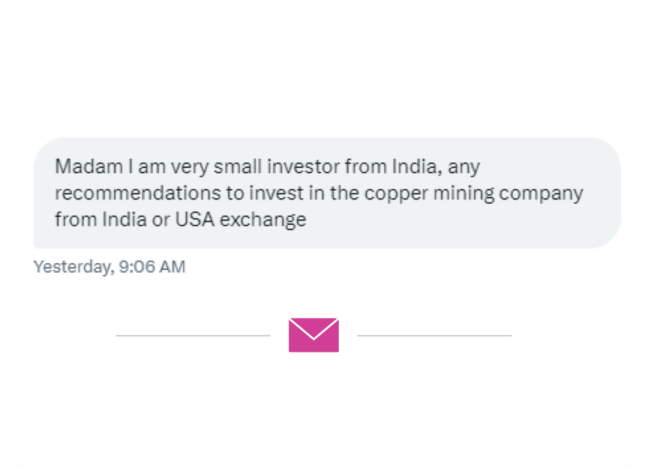
Task: Click the word "Yesterday" below the message
Action: click(71, 267)
